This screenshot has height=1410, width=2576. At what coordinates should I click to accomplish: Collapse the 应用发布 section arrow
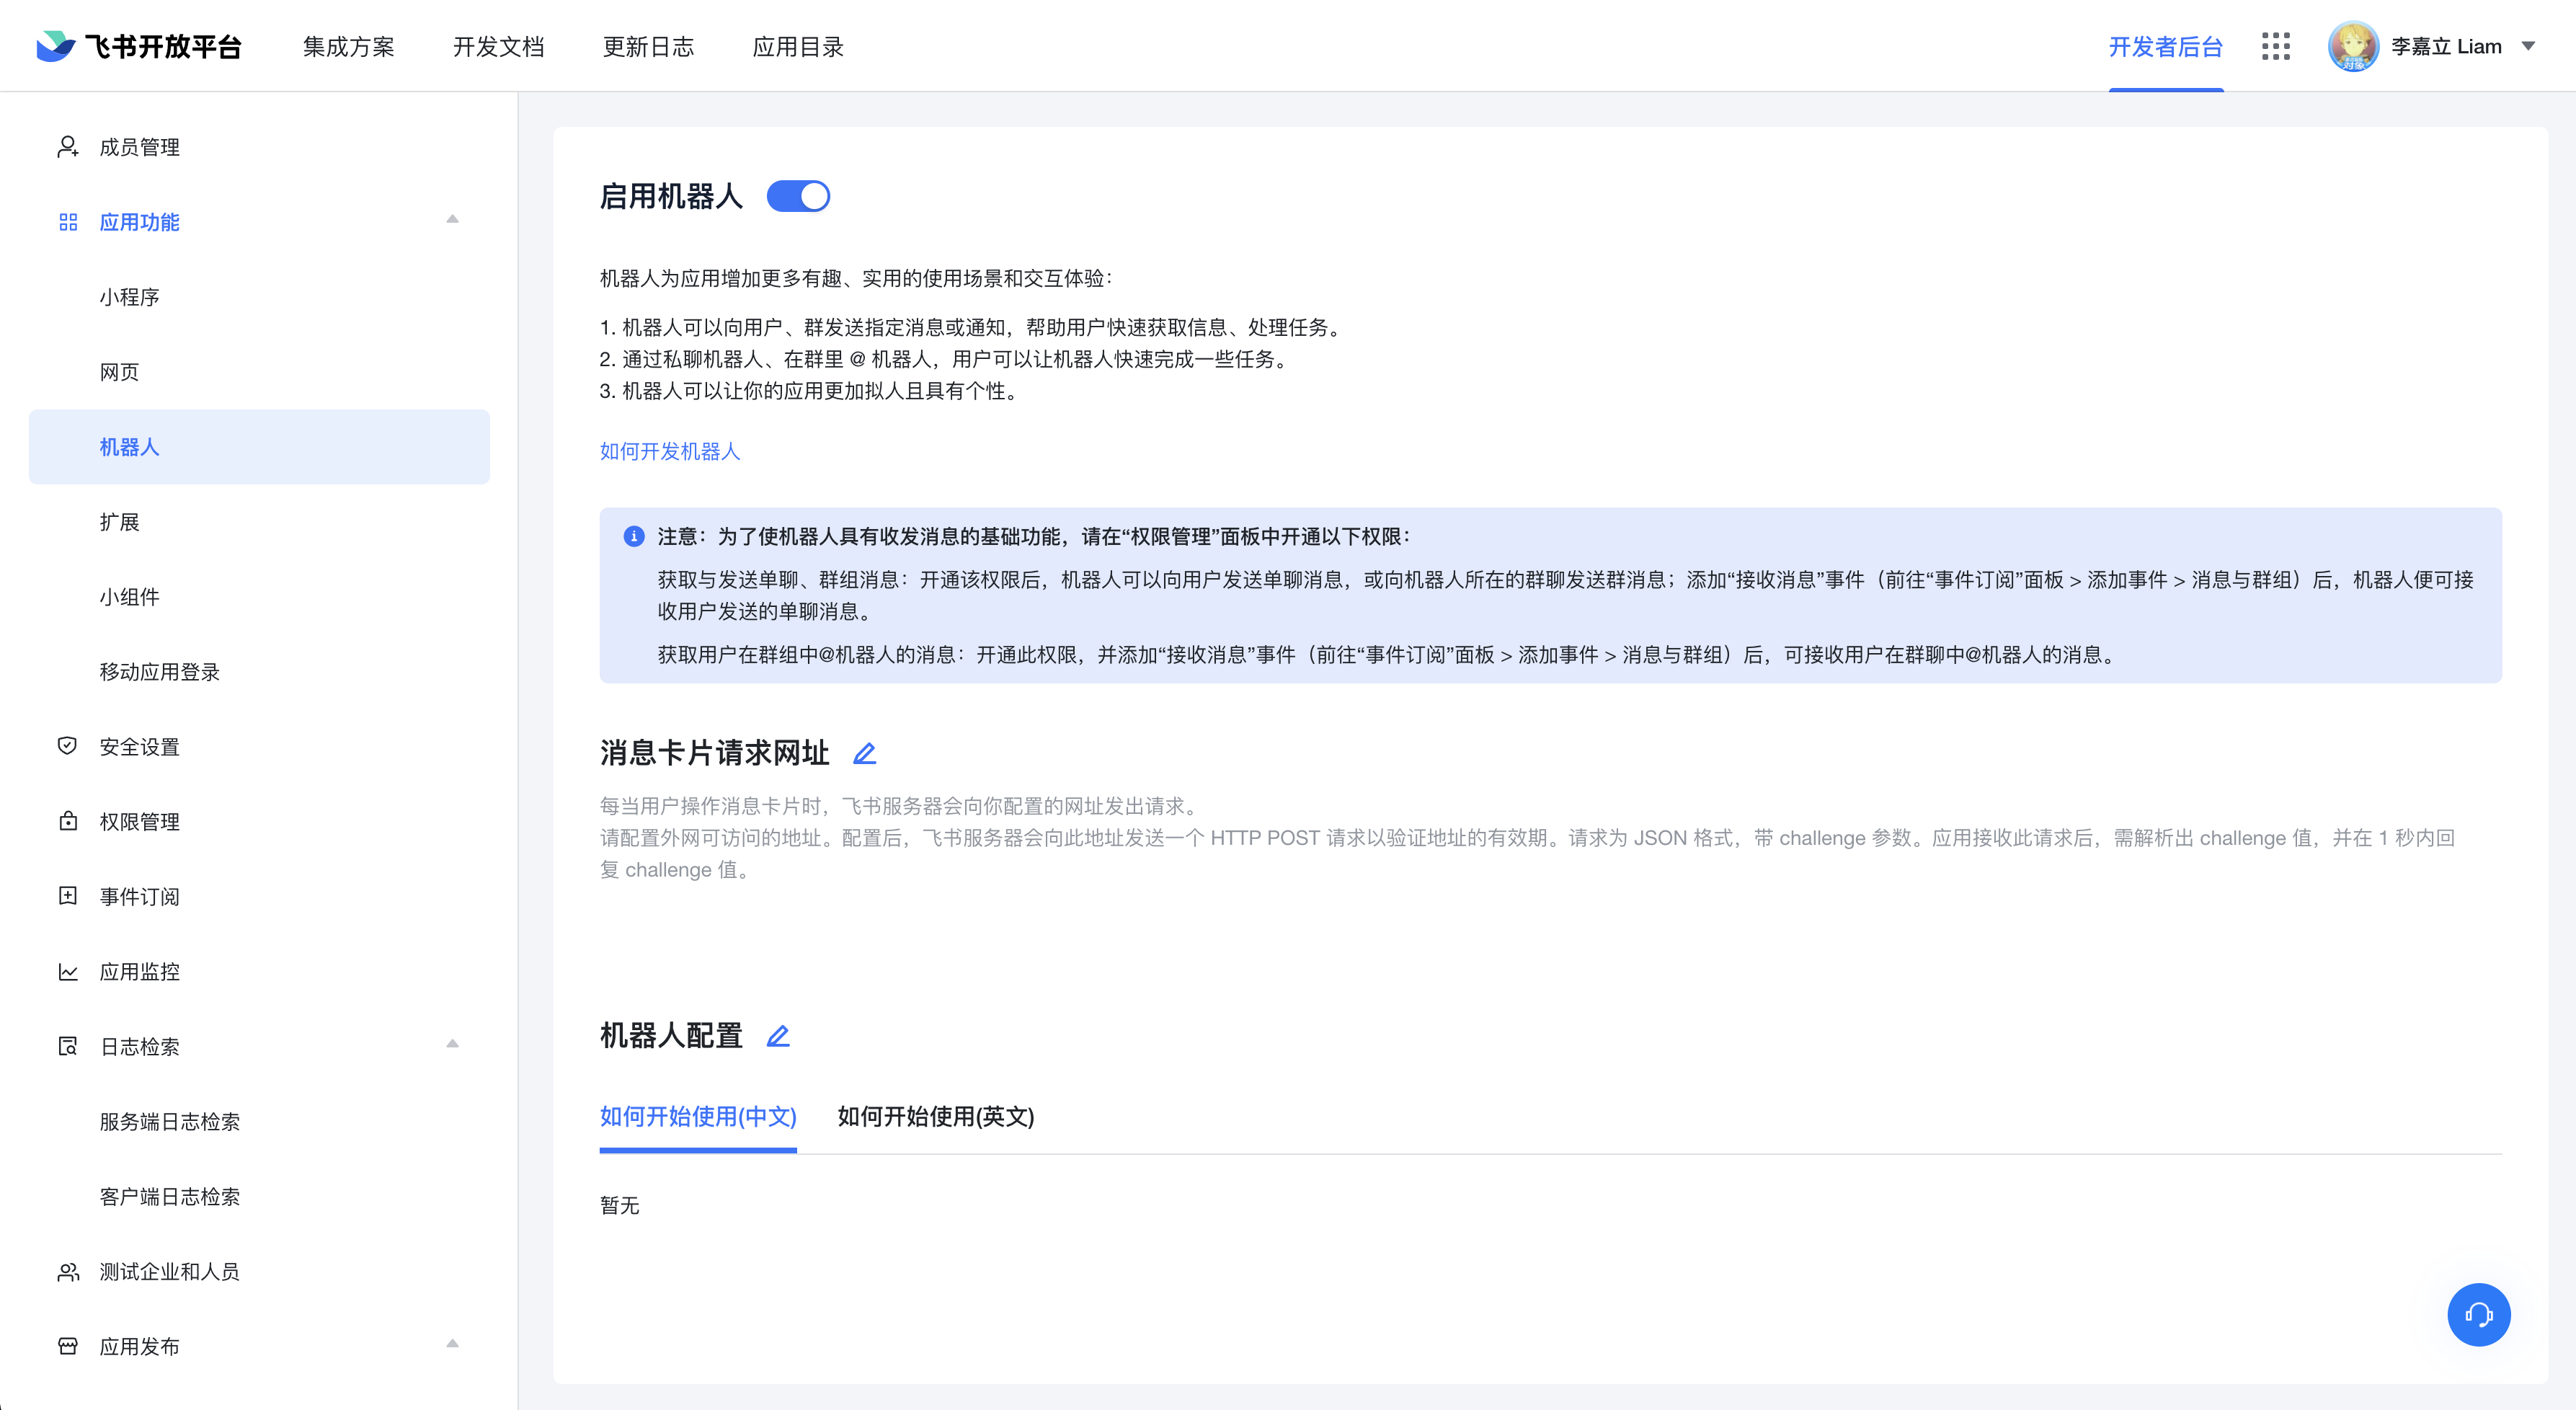452,1344
